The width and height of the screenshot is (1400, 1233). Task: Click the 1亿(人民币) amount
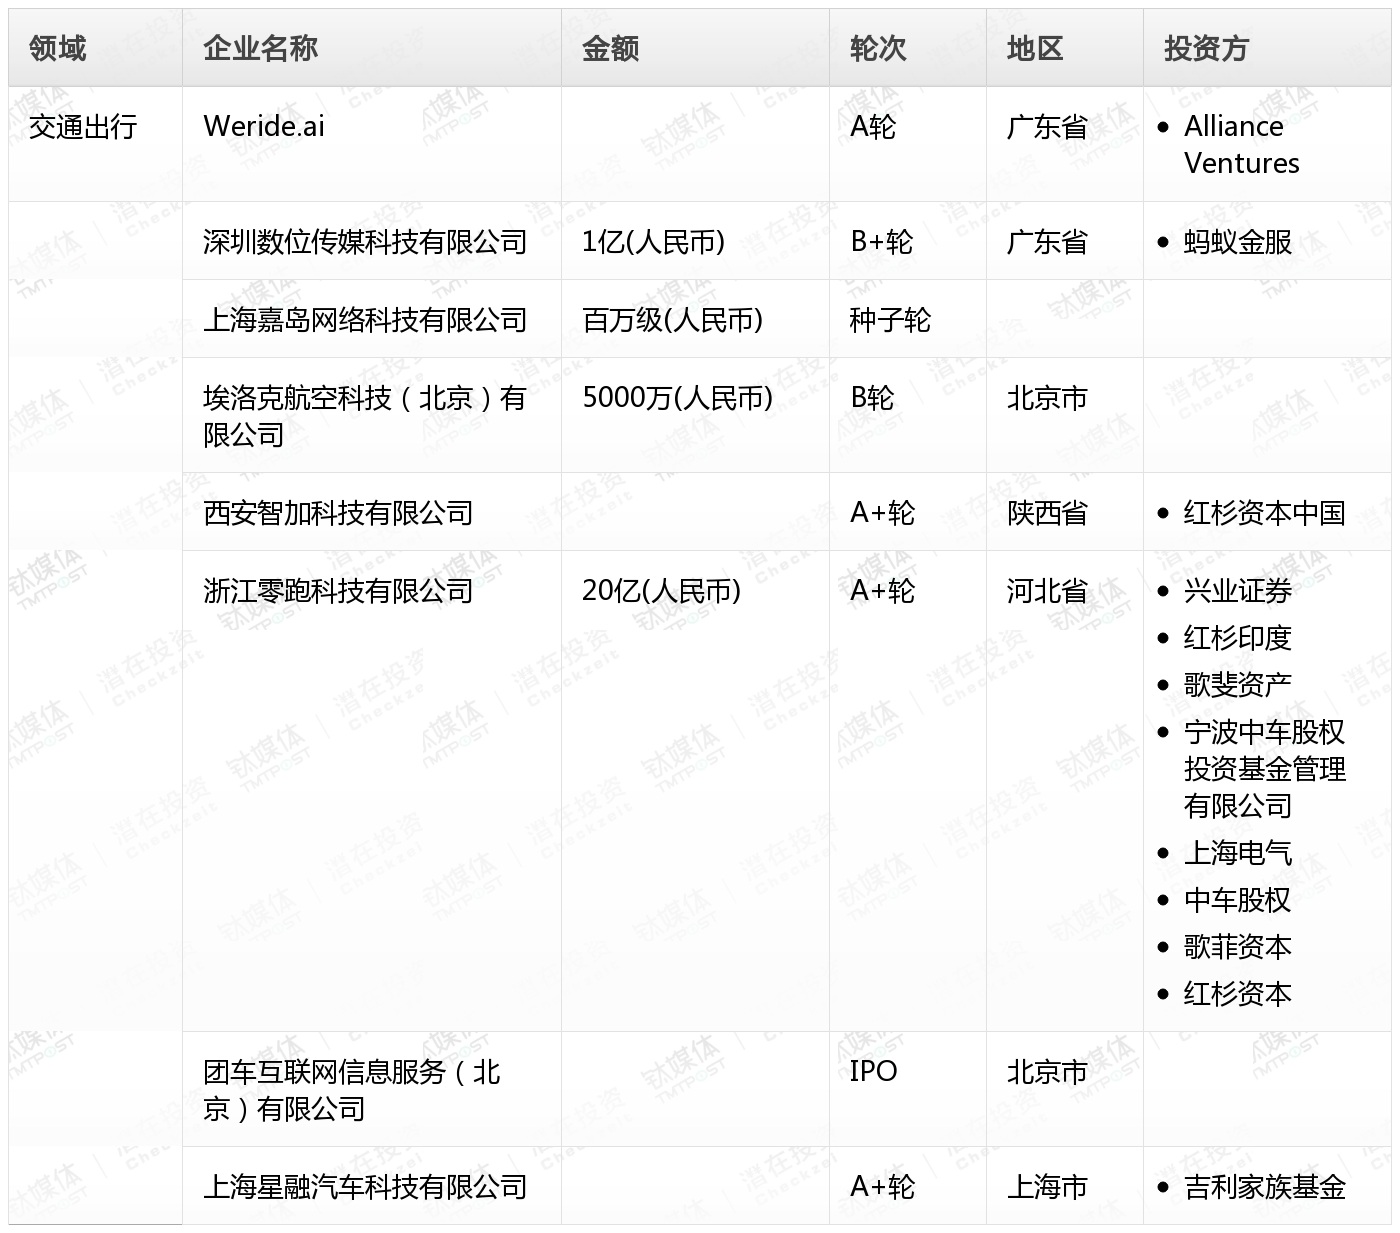click(x=654, y=242)
